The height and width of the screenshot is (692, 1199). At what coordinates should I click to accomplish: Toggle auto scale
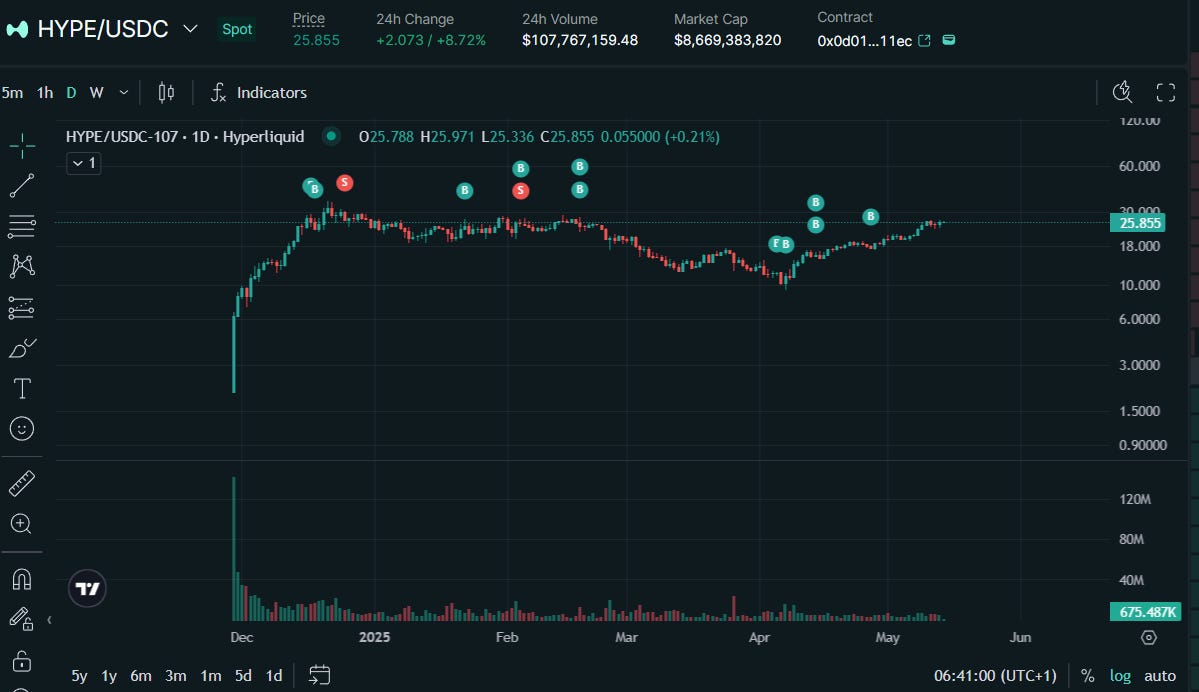(x=1159, y=676)
